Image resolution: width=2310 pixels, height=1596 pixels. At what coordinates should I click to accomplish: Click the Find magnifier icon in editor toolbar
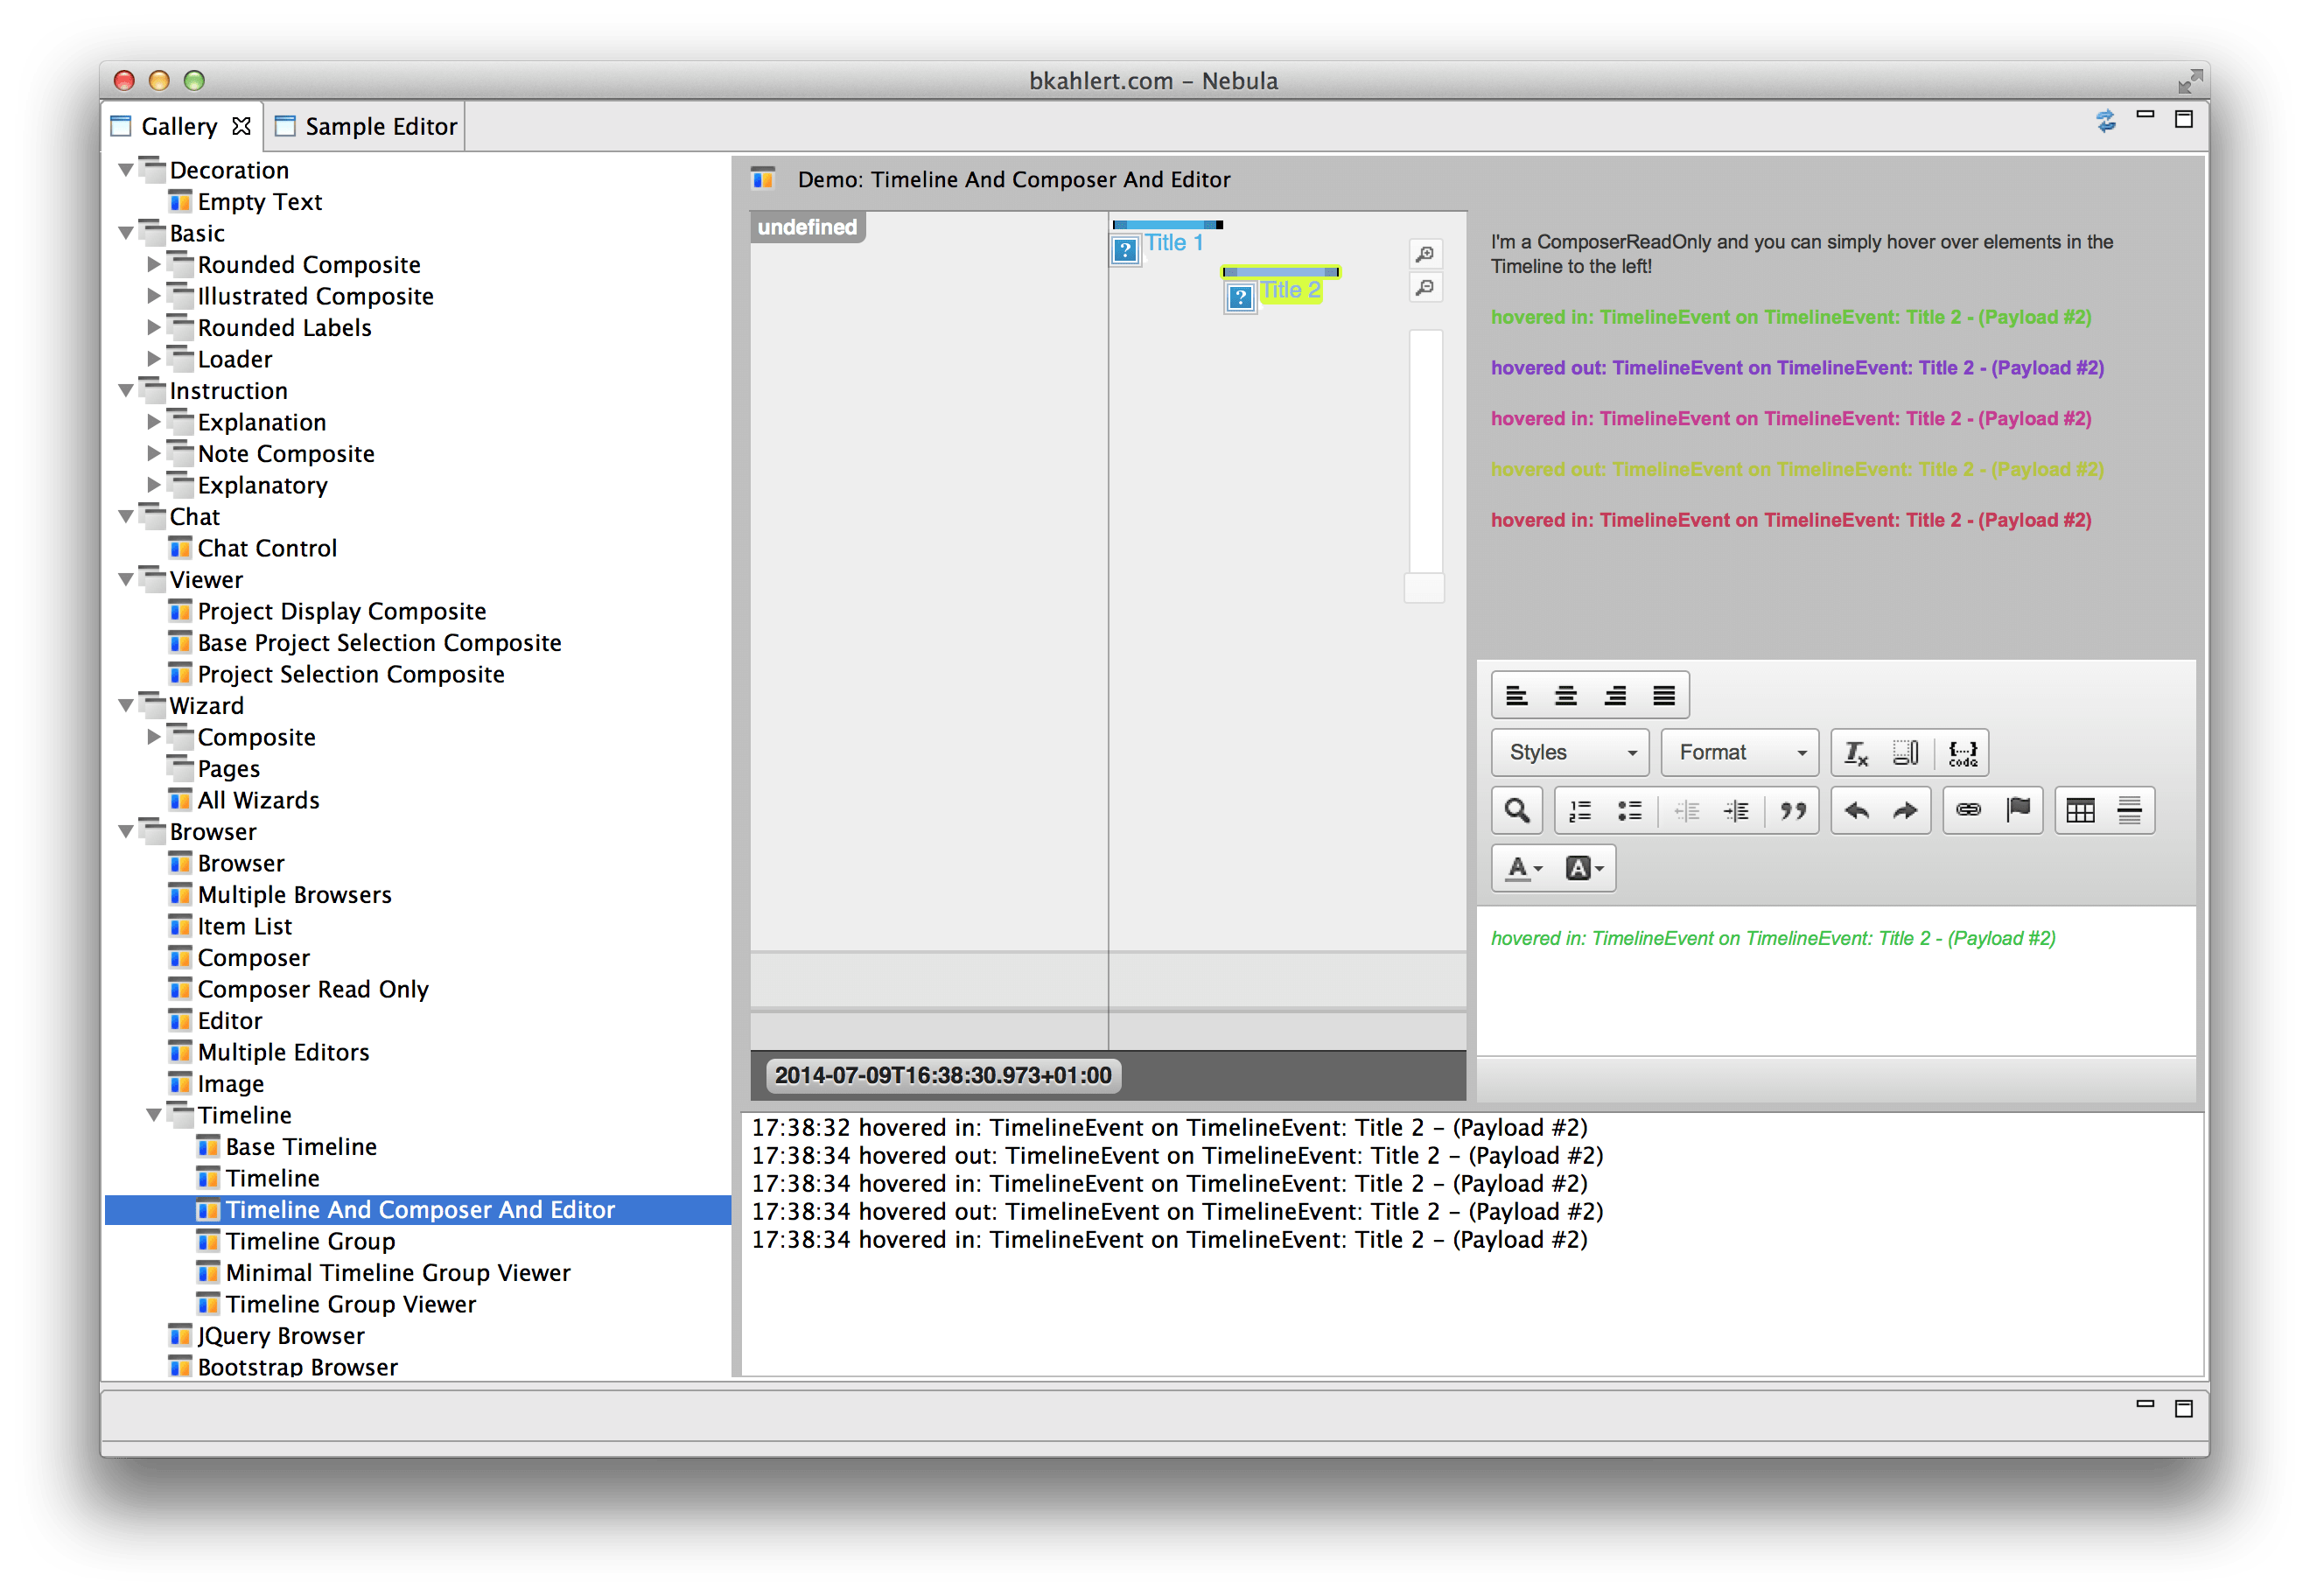1517,810
